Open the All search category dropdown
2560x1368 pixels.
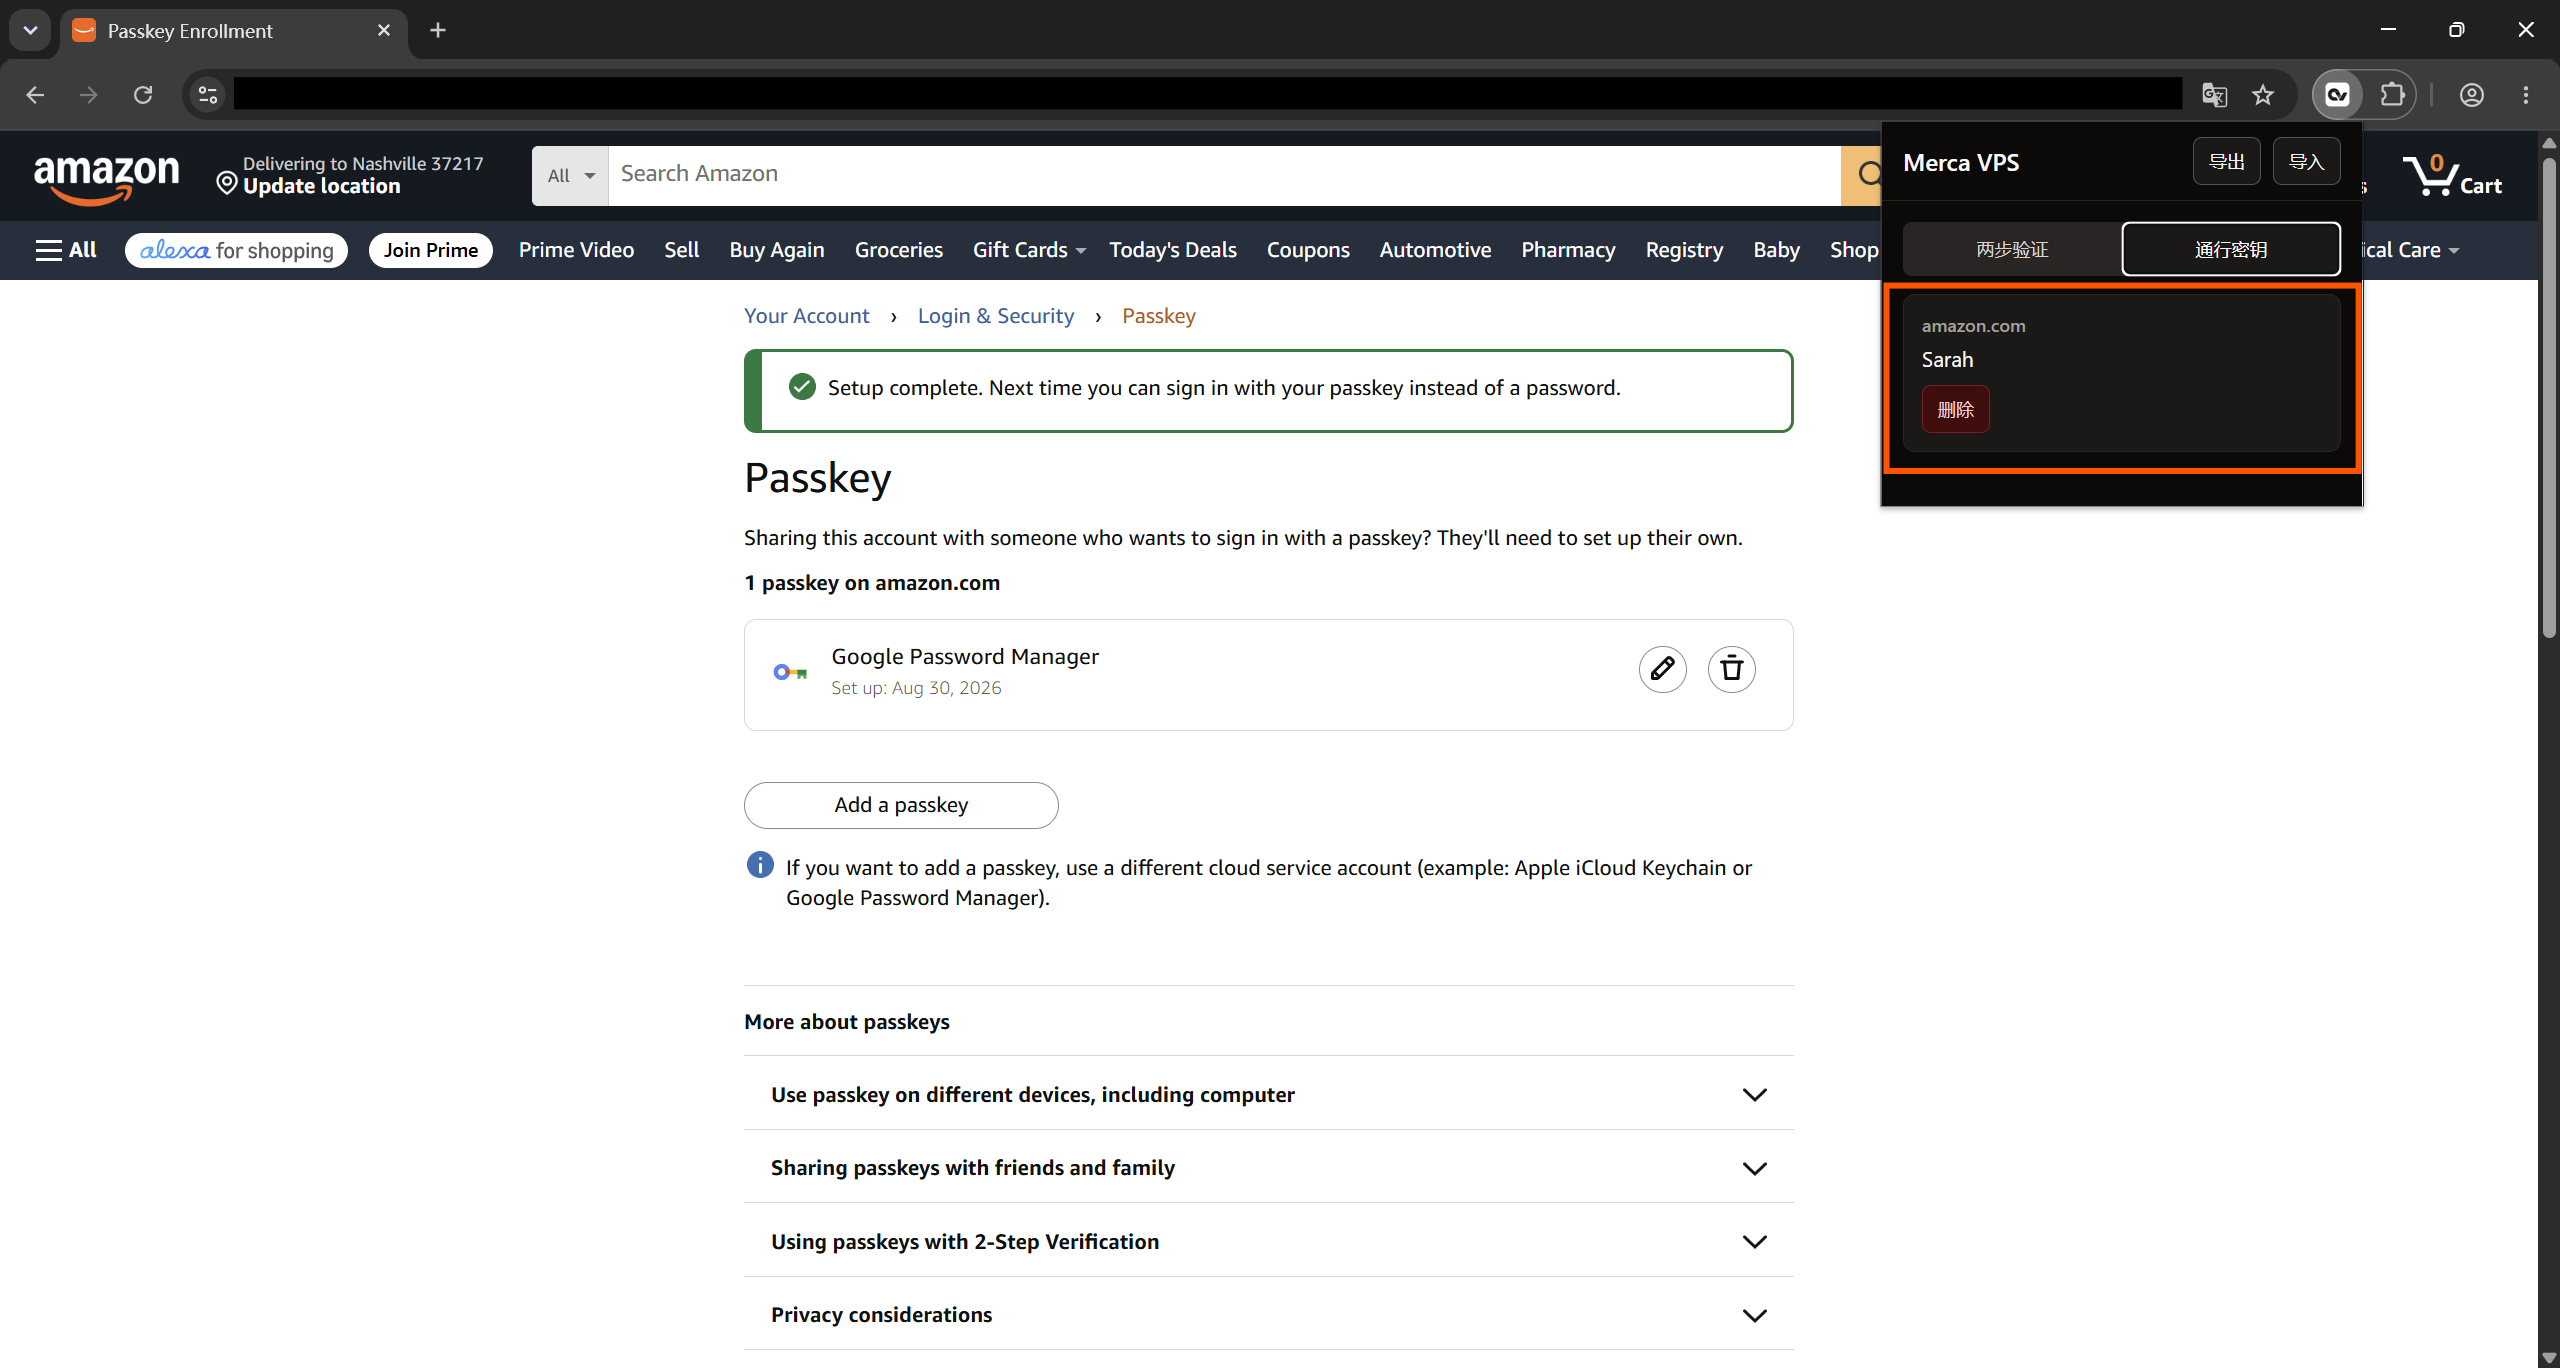570,176
